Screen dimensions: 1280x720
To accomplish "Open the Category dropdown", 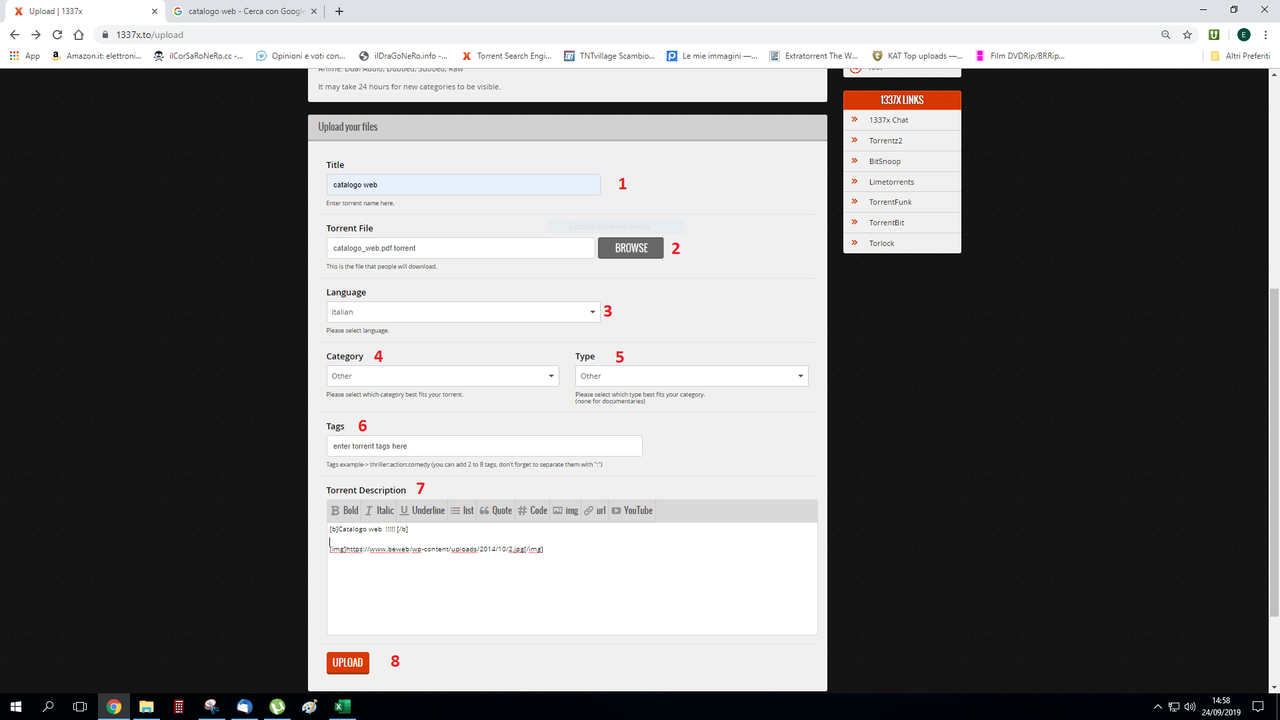I will (x=443, y=376).
